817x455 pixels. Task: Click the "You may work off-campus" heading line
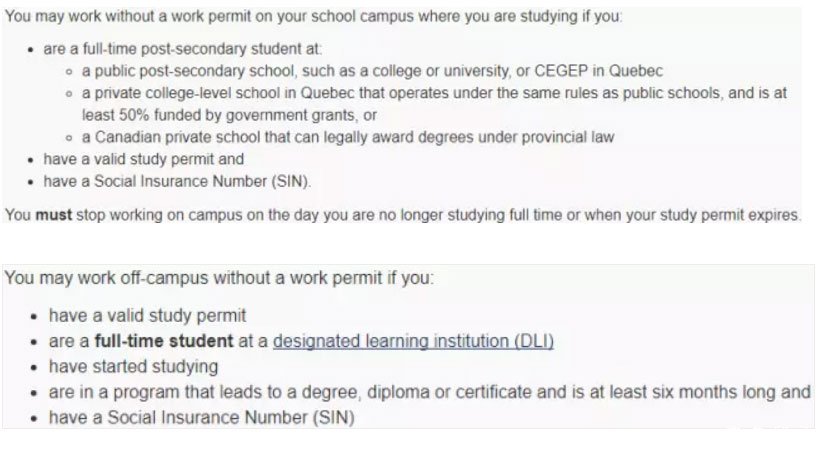click(x=220, y=277)
